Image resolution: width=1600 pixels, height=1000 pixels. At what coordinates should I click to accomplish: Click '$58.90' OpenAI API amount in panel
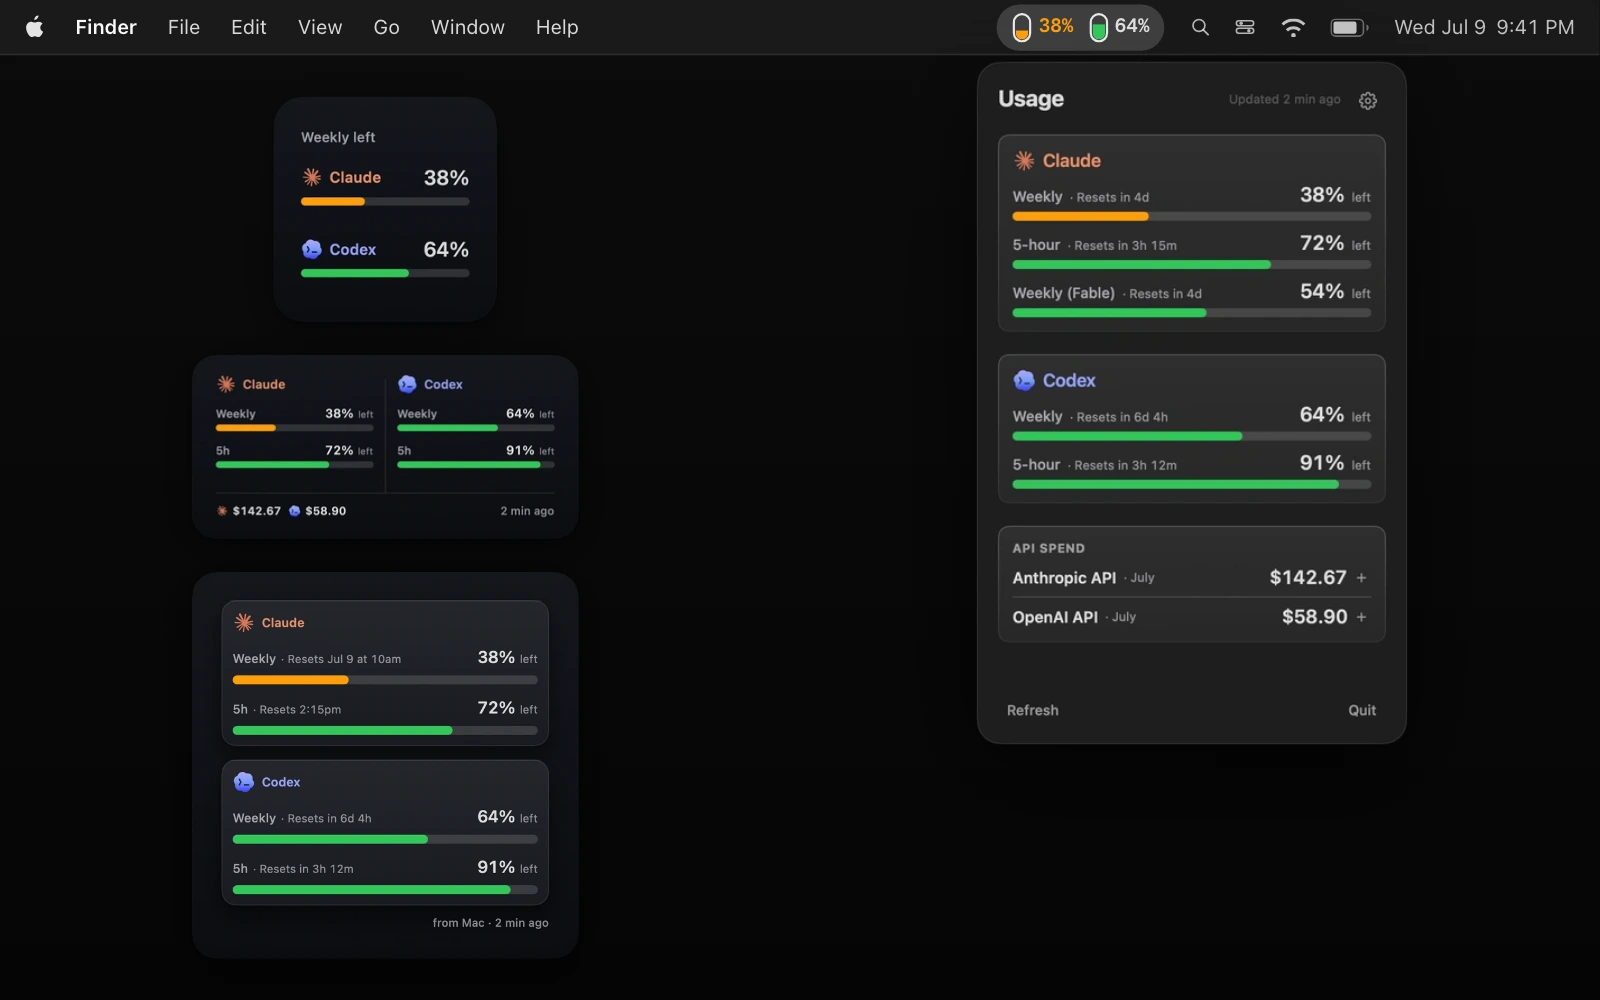1315,617
